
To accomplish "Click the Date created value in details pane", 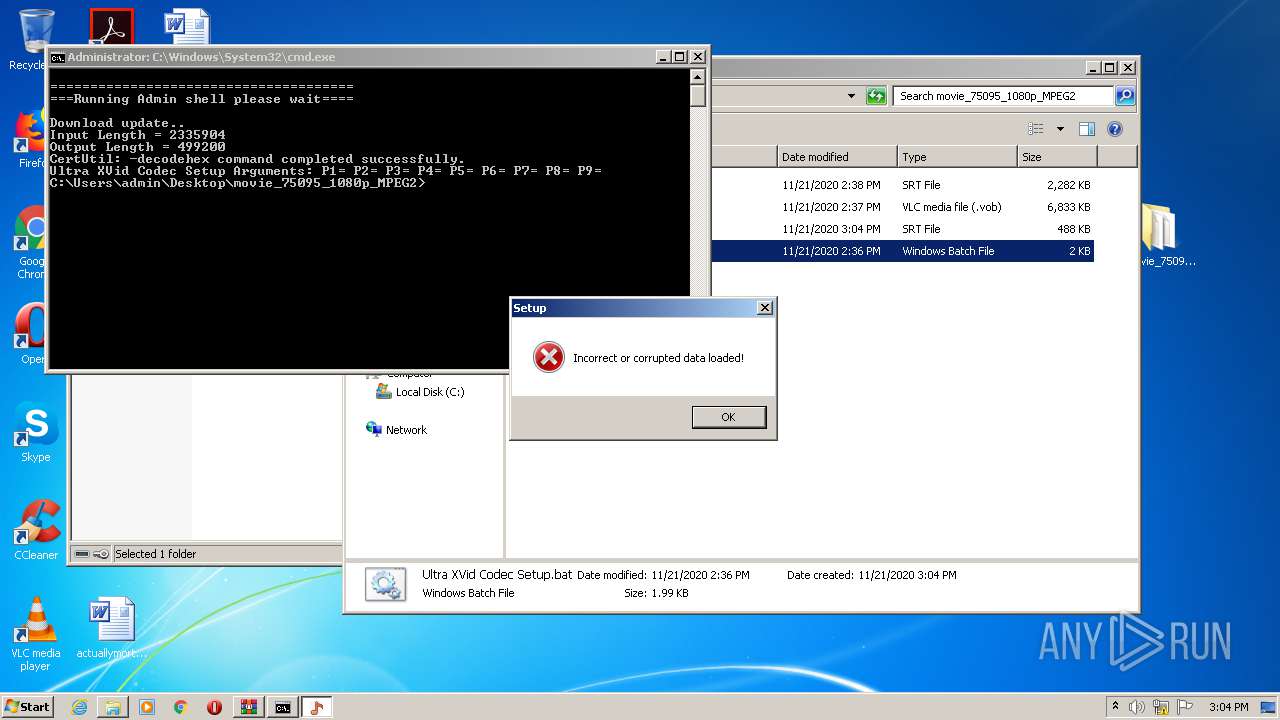I will (x=907, y=575).
